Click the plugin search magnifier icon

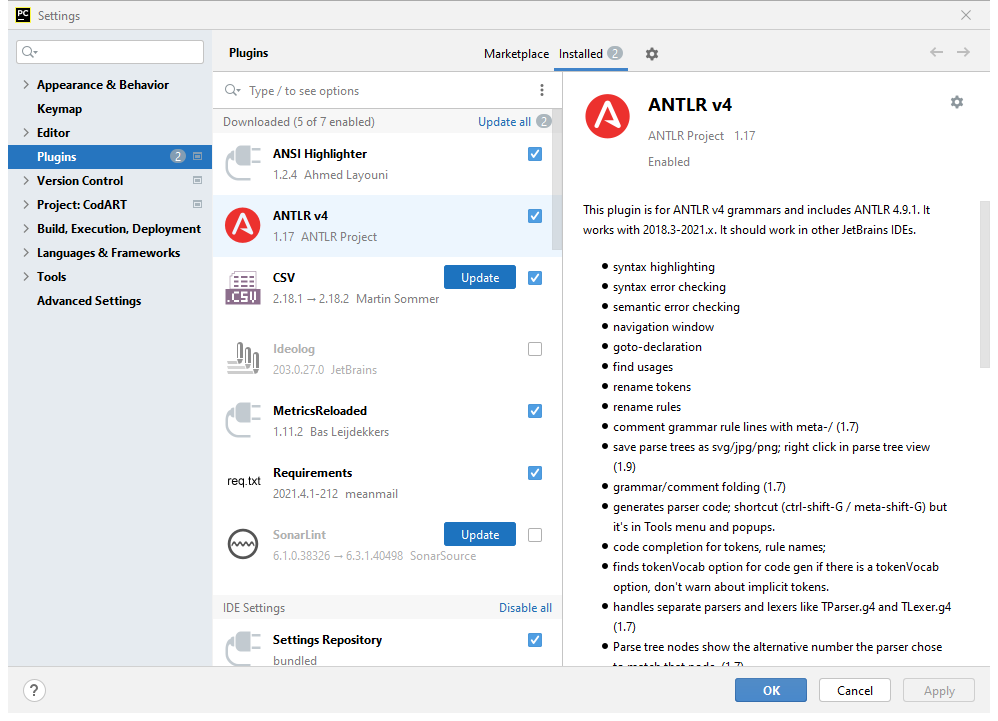(x=232, y=90)
